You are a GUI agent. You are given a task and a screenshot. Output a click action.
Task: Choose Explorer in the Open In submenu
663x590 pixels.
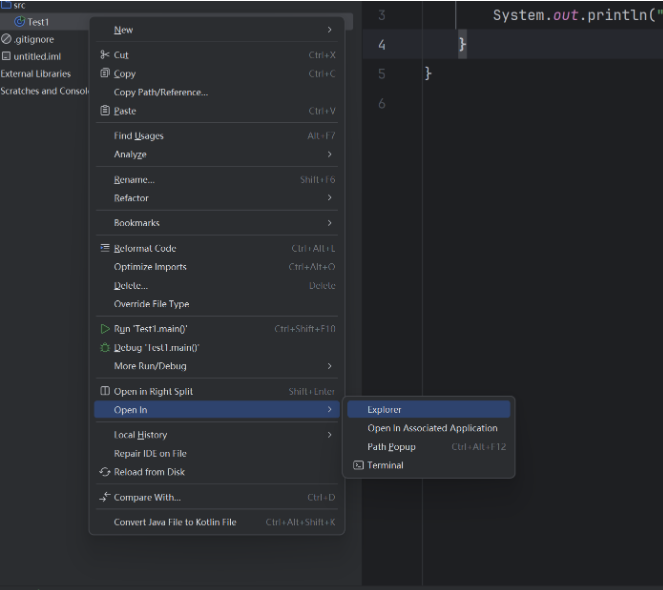[429, 409]
